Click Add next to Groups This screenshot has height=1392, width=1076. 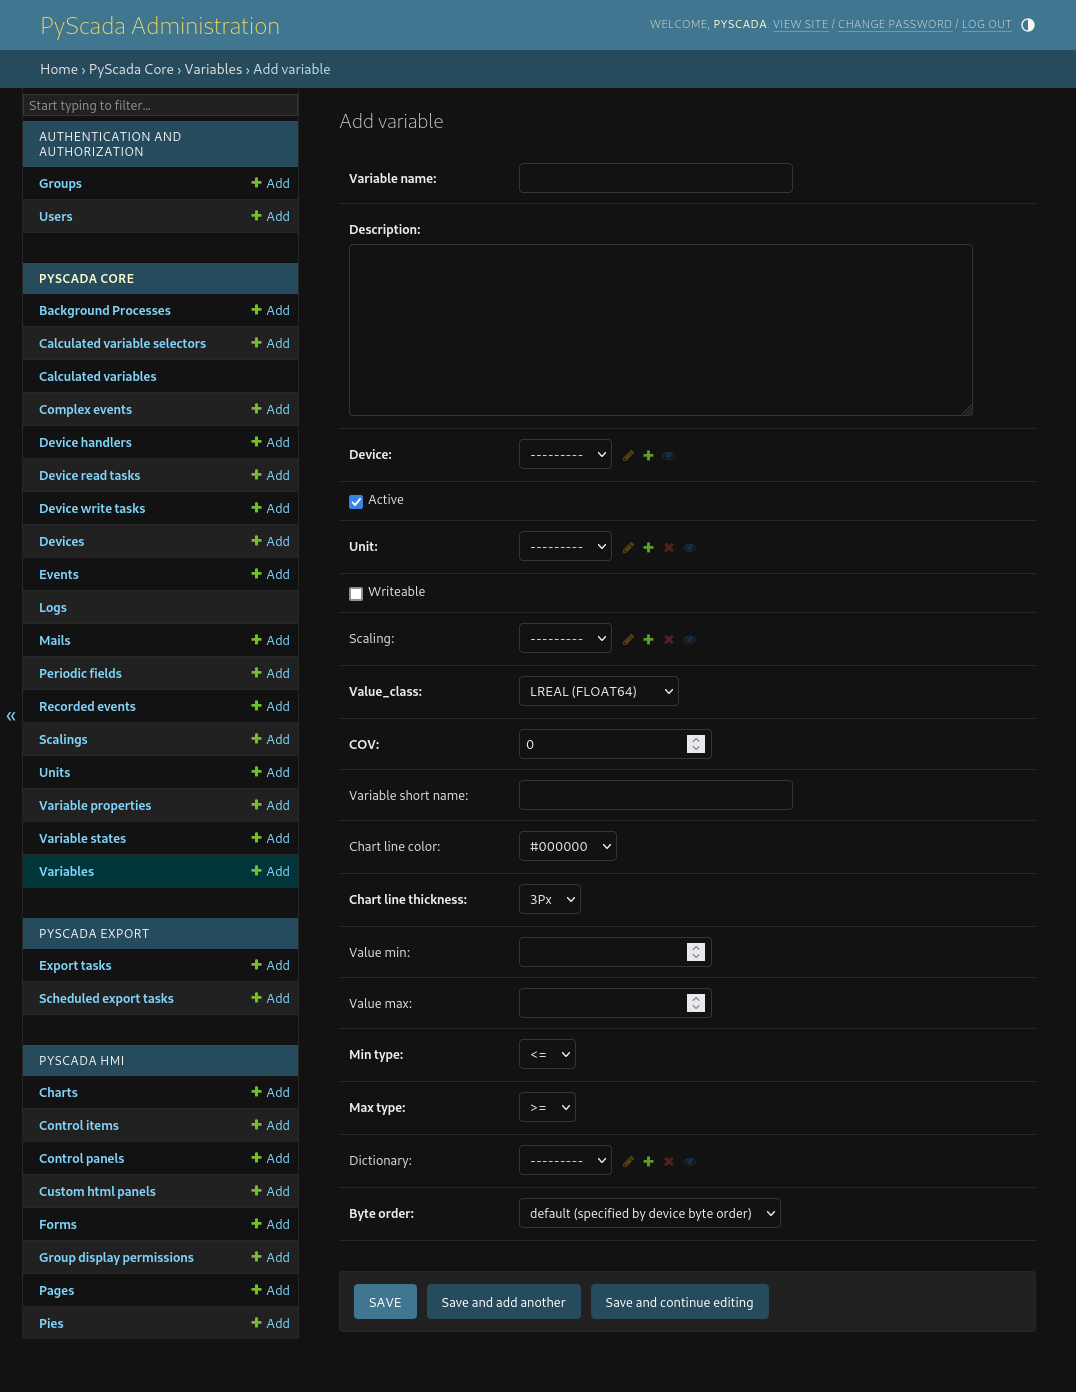point(270,183)
